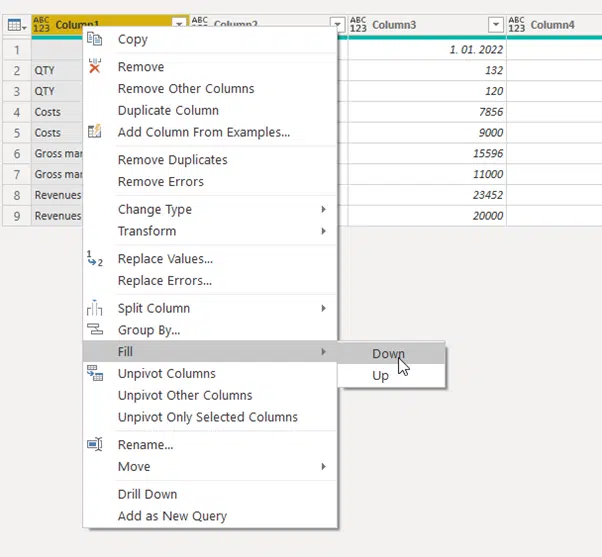Click the Rename icon
The image size is (602, 557).
(94, 444)
